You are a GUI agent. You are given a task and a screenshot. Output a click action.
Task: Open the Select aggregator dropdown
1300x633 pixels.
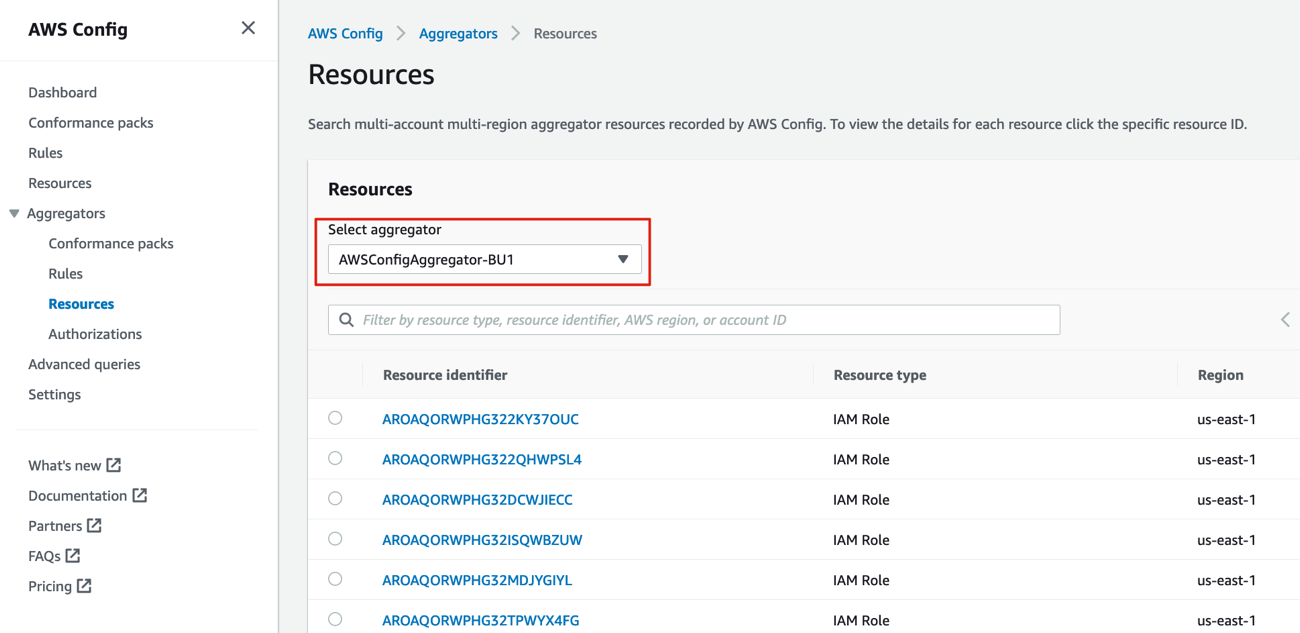click(483, 258)
